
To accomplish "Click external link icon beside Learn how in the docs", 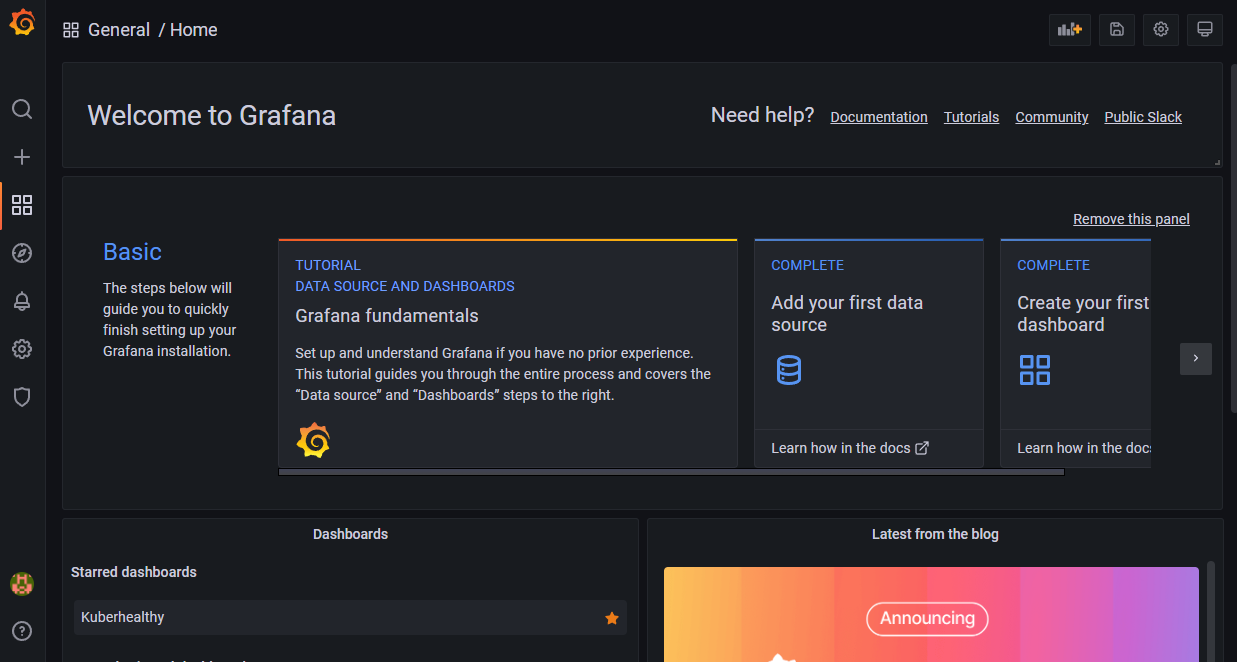I will [x=922, y=448].
